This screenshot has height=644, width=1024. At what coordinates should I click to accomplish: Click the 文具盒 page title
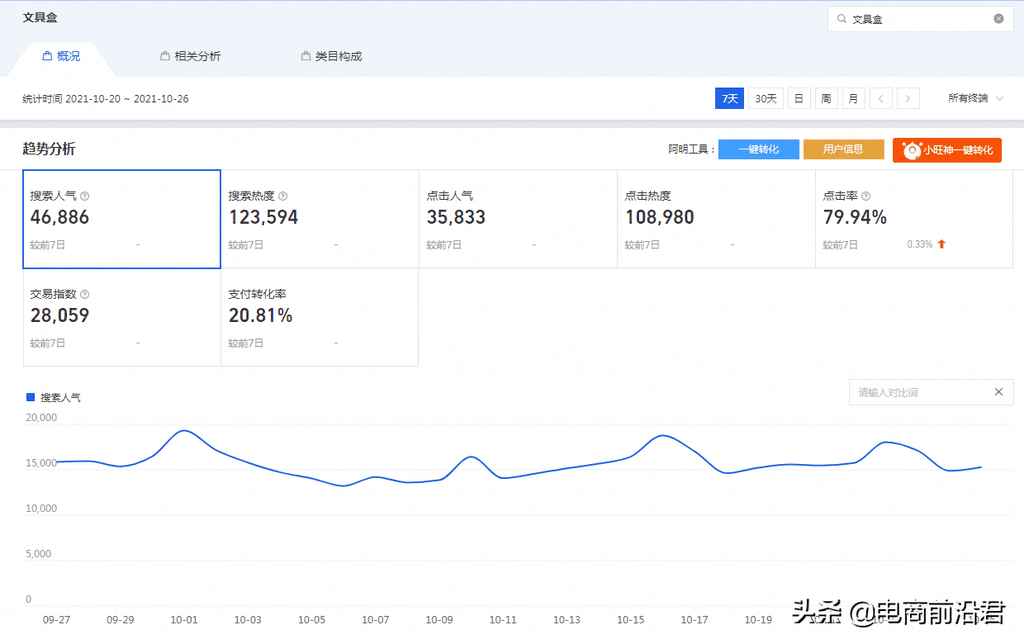pyautogui.click(x=40, y=18)
